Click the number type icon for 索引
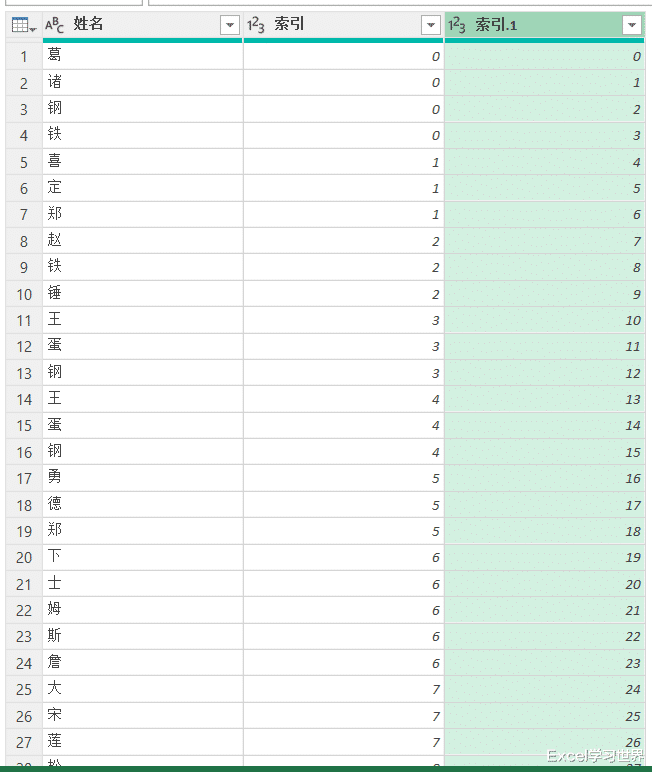Screen dimensions: 652x772 [256, 25]
